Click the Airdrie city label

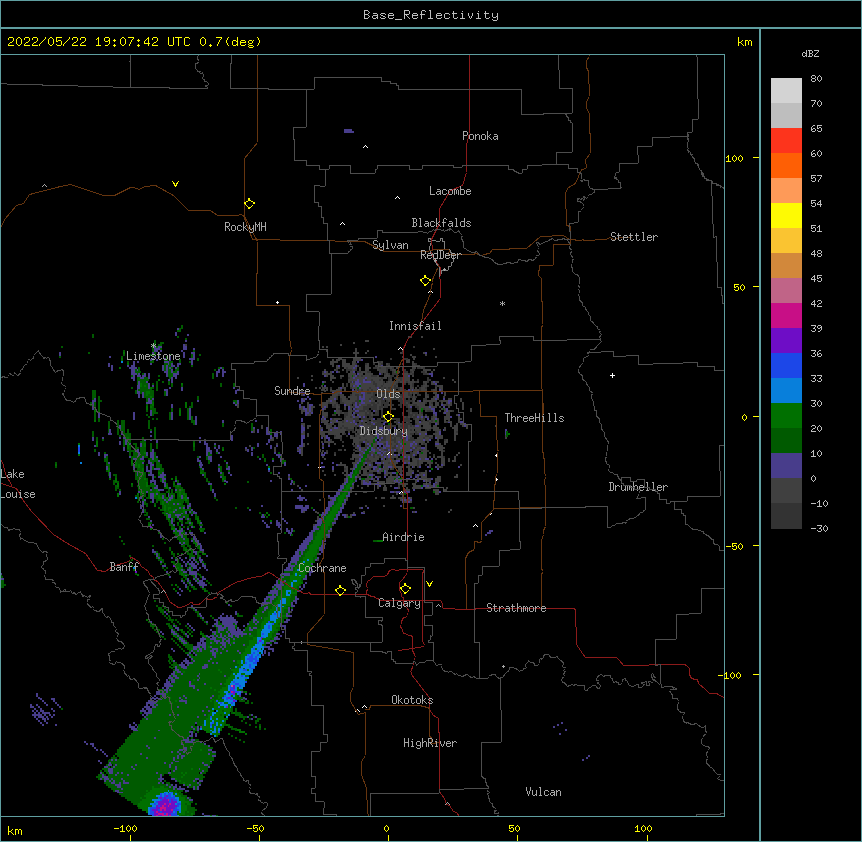[x=404, y=537]
